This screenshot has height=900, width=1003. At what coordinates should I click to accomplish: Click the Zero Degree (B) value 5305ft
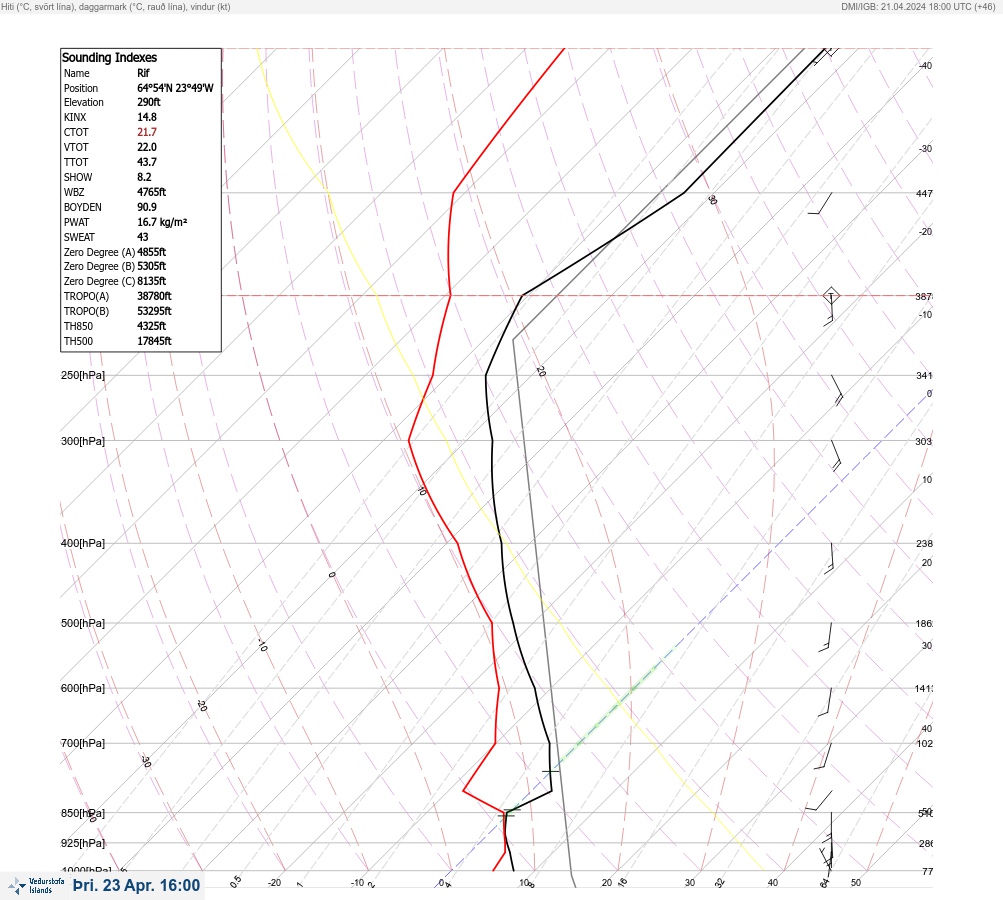[152, 266]
